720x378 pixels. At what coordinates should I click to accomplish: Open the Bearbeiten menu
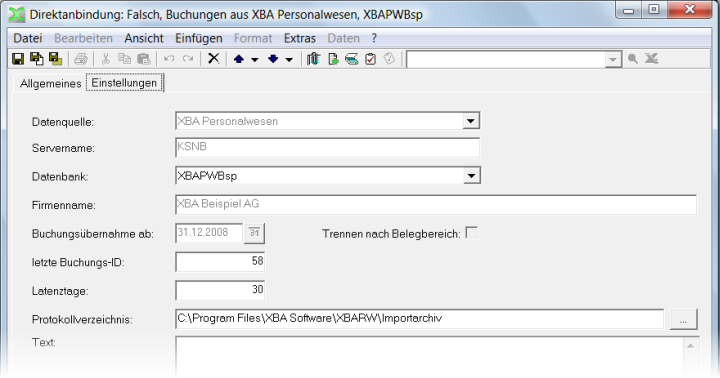point(84,38)
